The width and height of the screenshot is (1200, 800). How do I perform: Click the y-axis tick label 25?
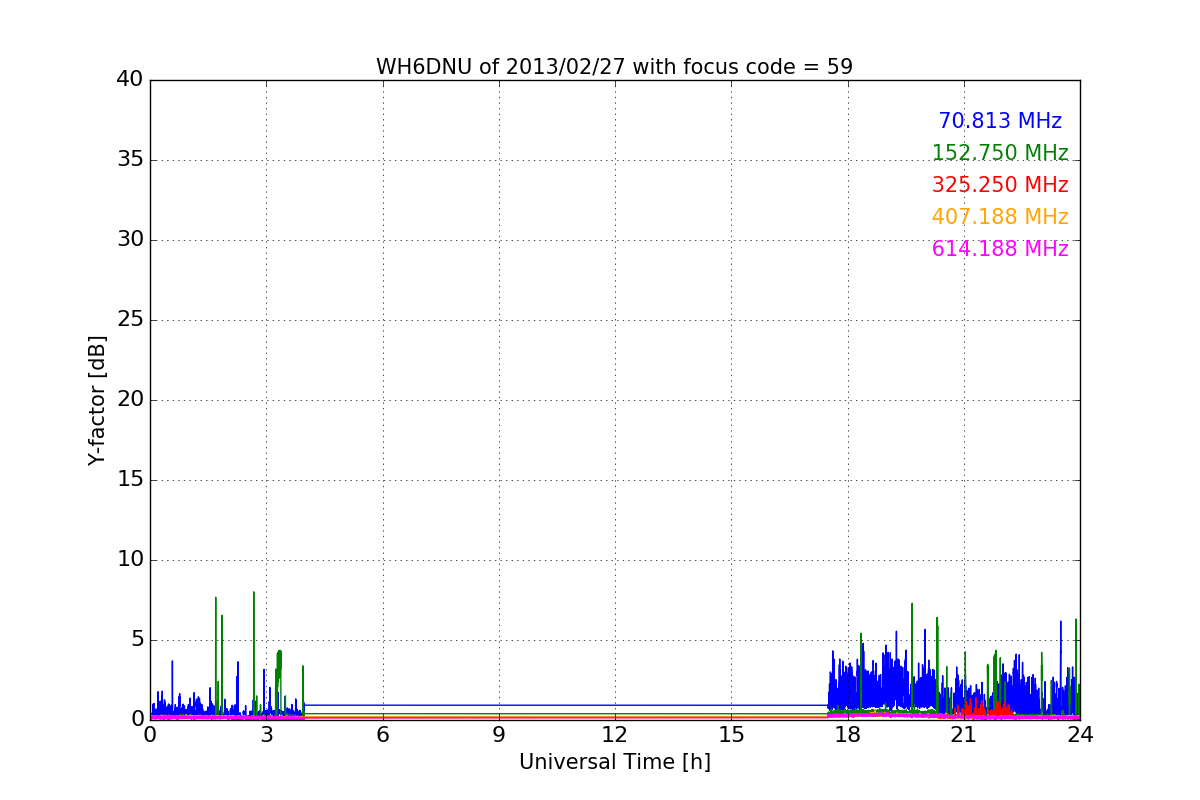(130, 320)
